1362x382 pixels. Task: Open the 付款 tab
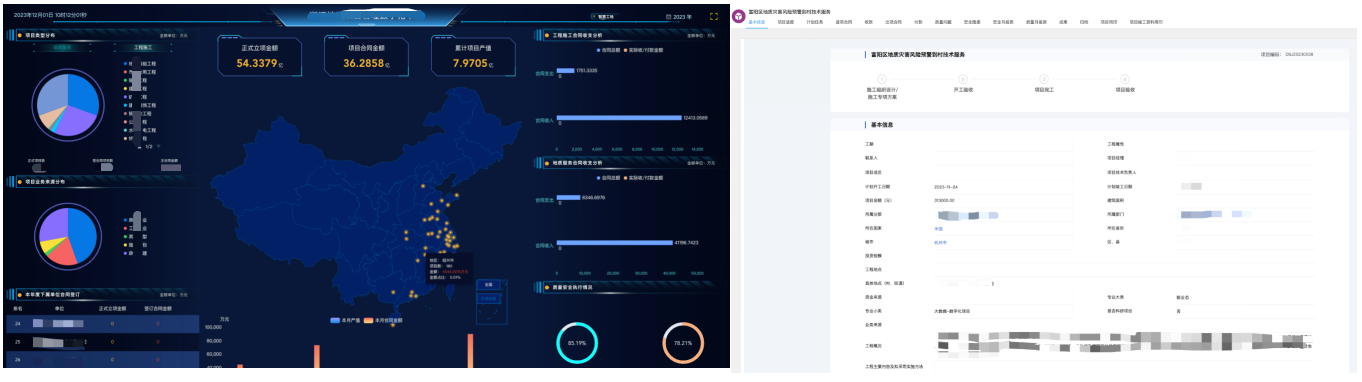918,21
